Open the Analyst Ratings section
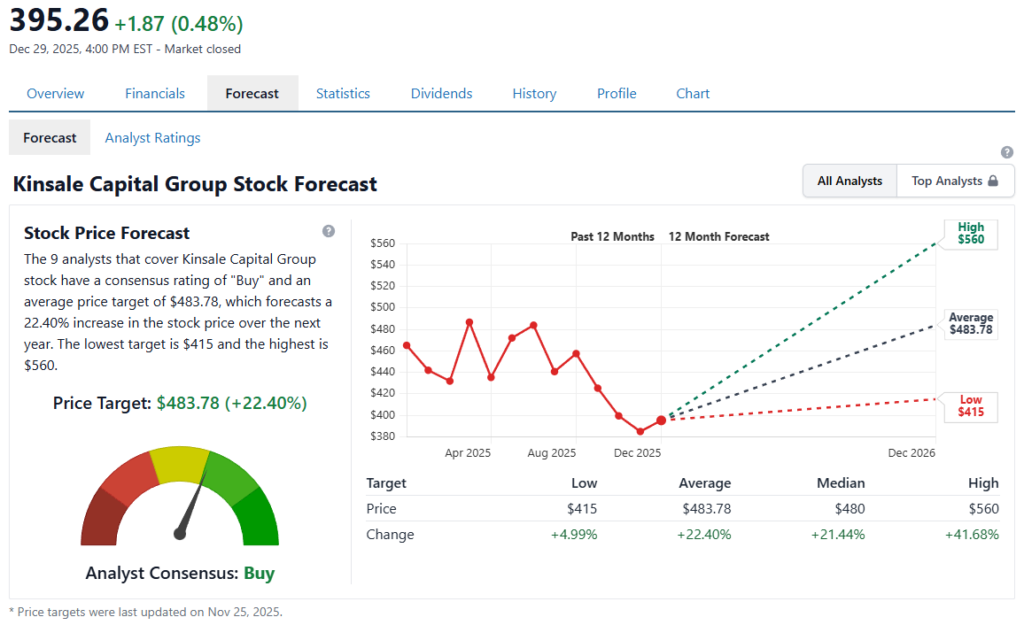 click(x=152, y=137)
